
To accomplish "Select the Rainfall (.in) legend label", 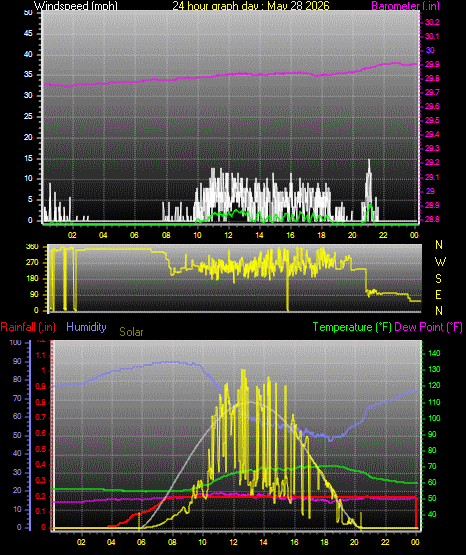I will tap(28, 327).
